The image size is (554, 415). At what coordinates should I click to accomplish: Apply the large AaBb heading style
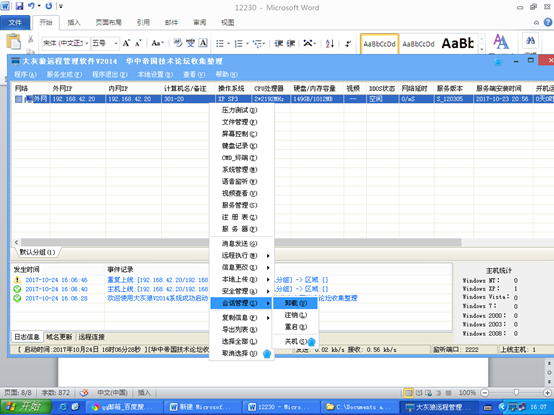click(458, 44)
